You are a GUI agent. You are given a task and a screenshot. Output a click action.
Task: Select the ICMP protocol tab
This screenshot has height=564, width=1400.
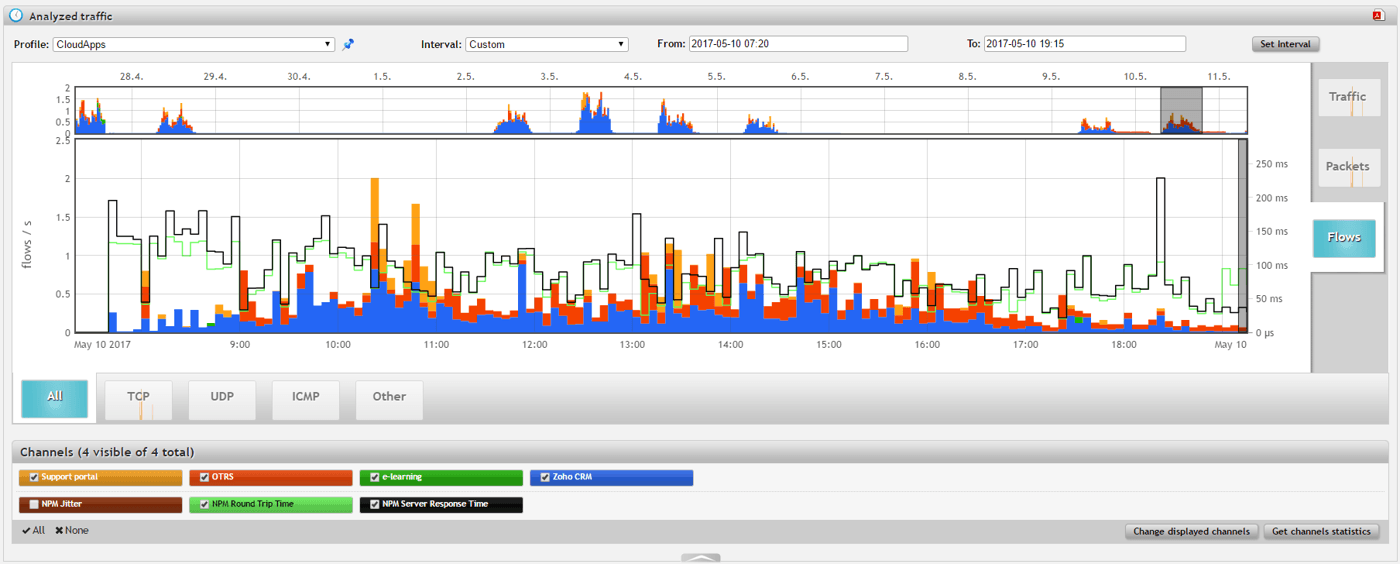tap(305, 398)
